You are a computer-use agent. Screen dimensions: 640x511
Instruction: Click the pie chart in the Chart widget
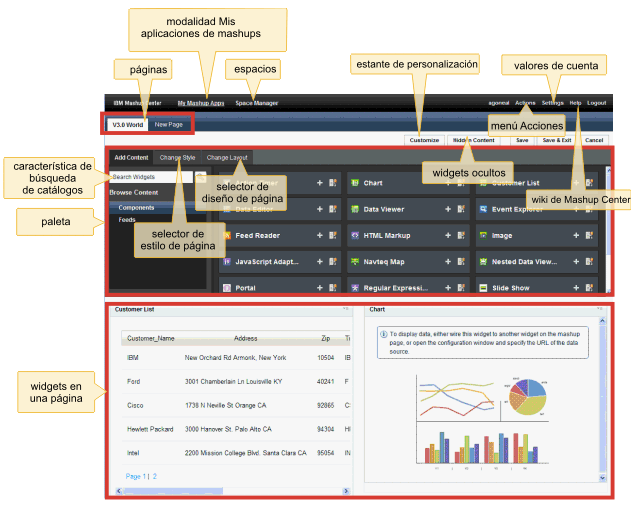pos(528,397)
